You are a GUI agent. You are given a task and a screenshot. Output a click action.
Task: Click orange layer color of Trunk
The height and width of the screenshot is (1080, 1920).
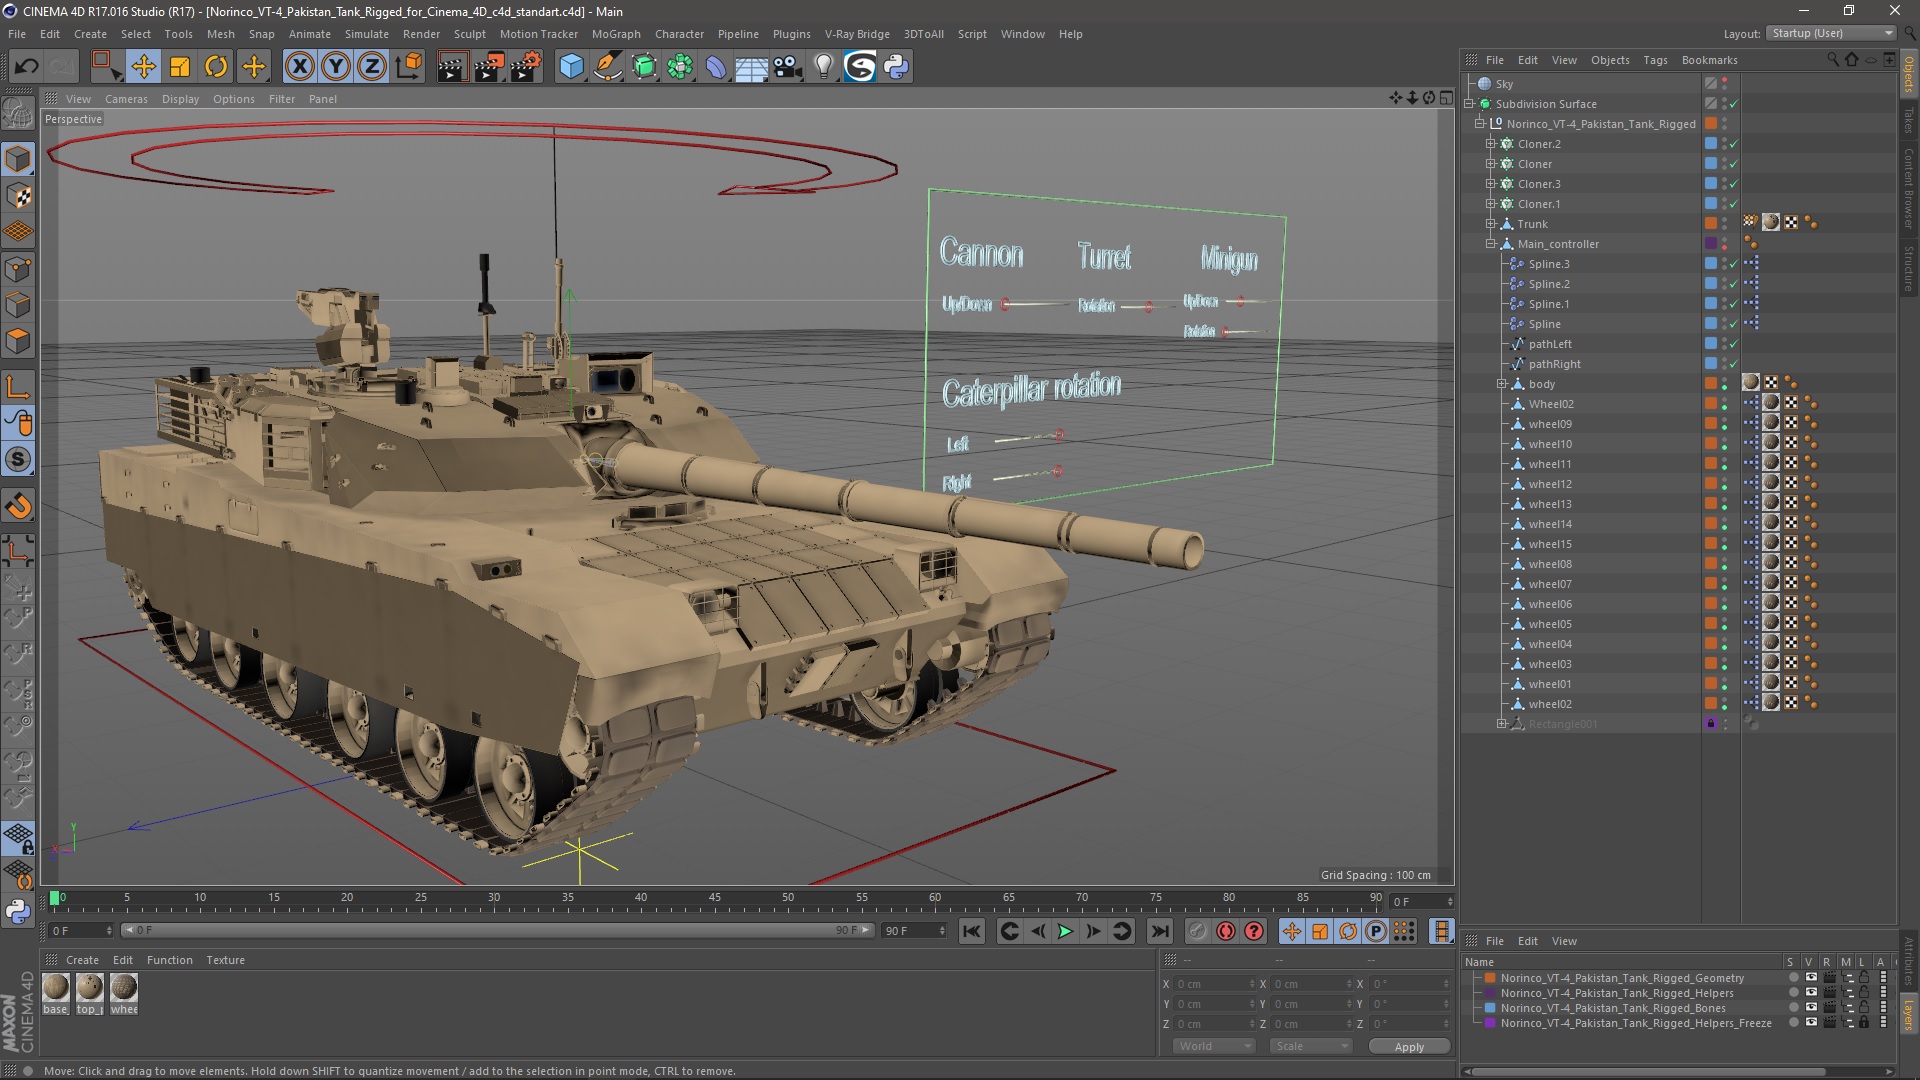click(x=1711, y=224)
